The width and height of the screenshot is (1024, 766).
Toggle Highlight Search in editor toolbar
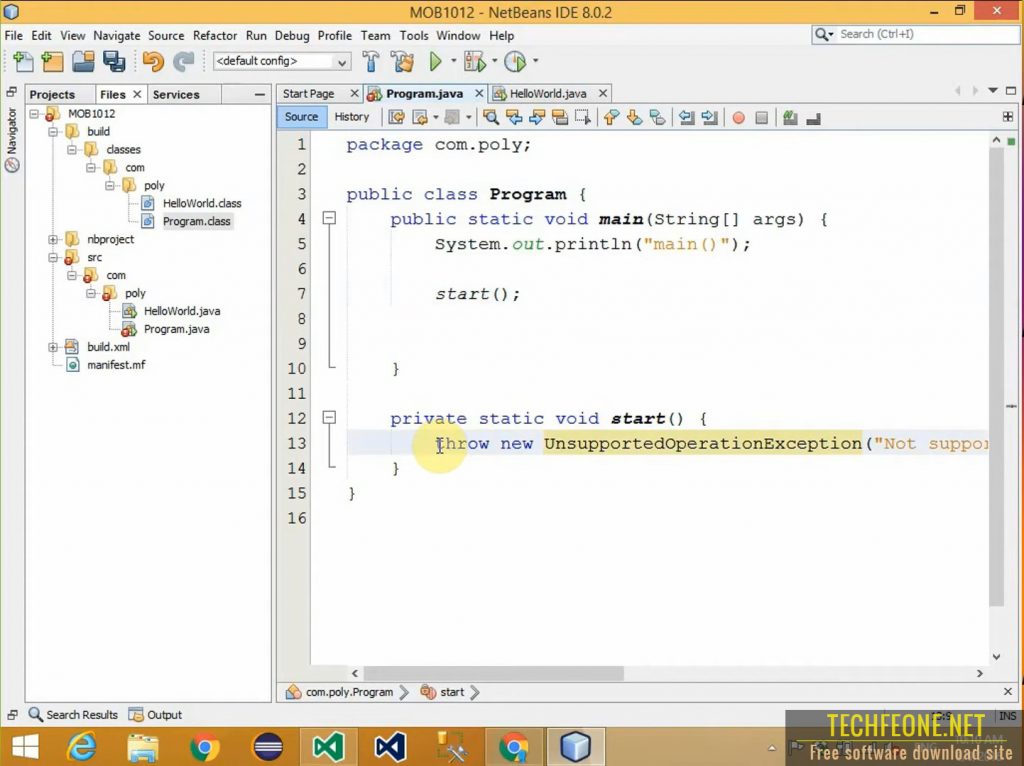point(560,118)
